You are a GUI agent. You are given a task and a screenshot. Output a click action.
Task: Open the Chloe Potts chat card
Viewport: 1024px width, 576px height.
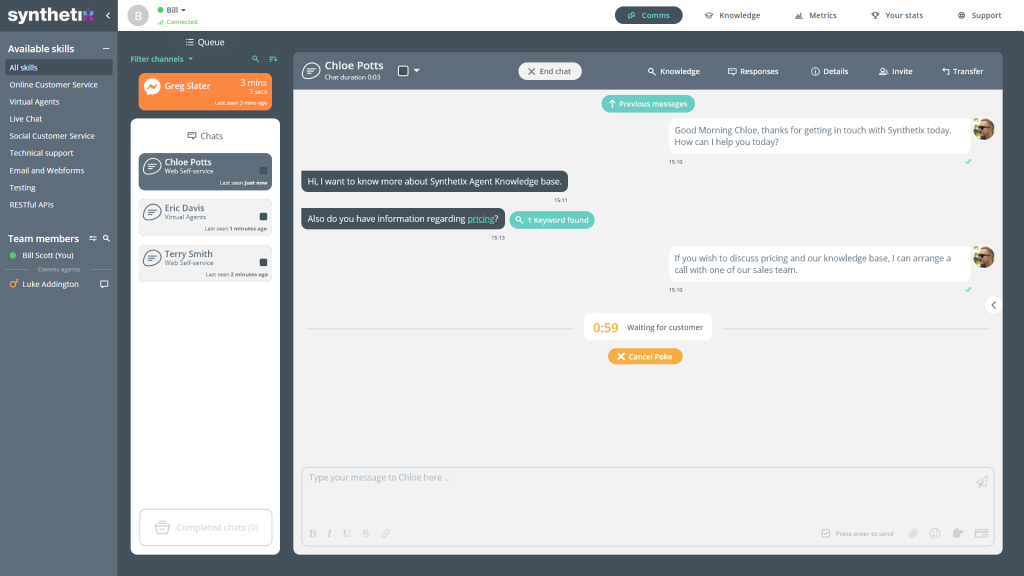(205, 172)
